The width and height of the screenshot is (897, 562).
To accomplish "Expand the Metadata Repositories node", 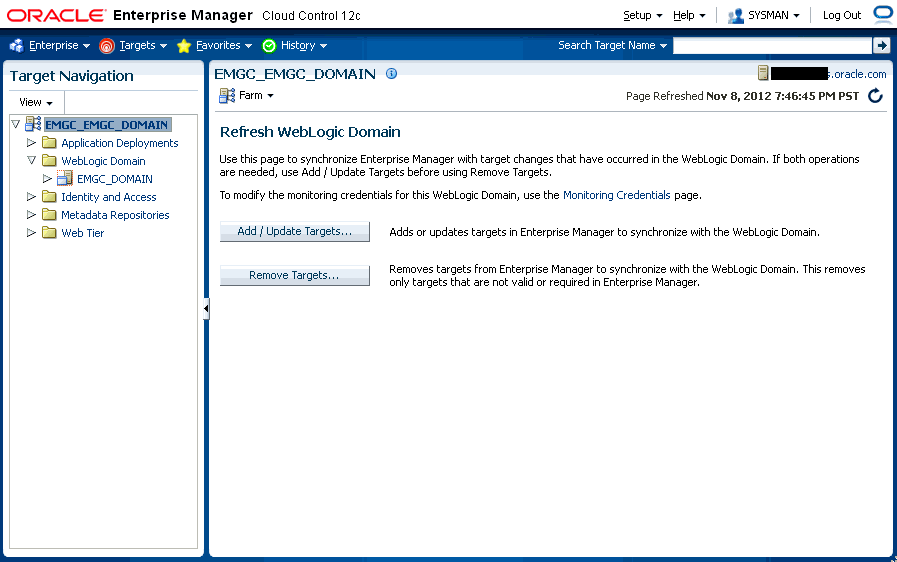I will (31, 215).
